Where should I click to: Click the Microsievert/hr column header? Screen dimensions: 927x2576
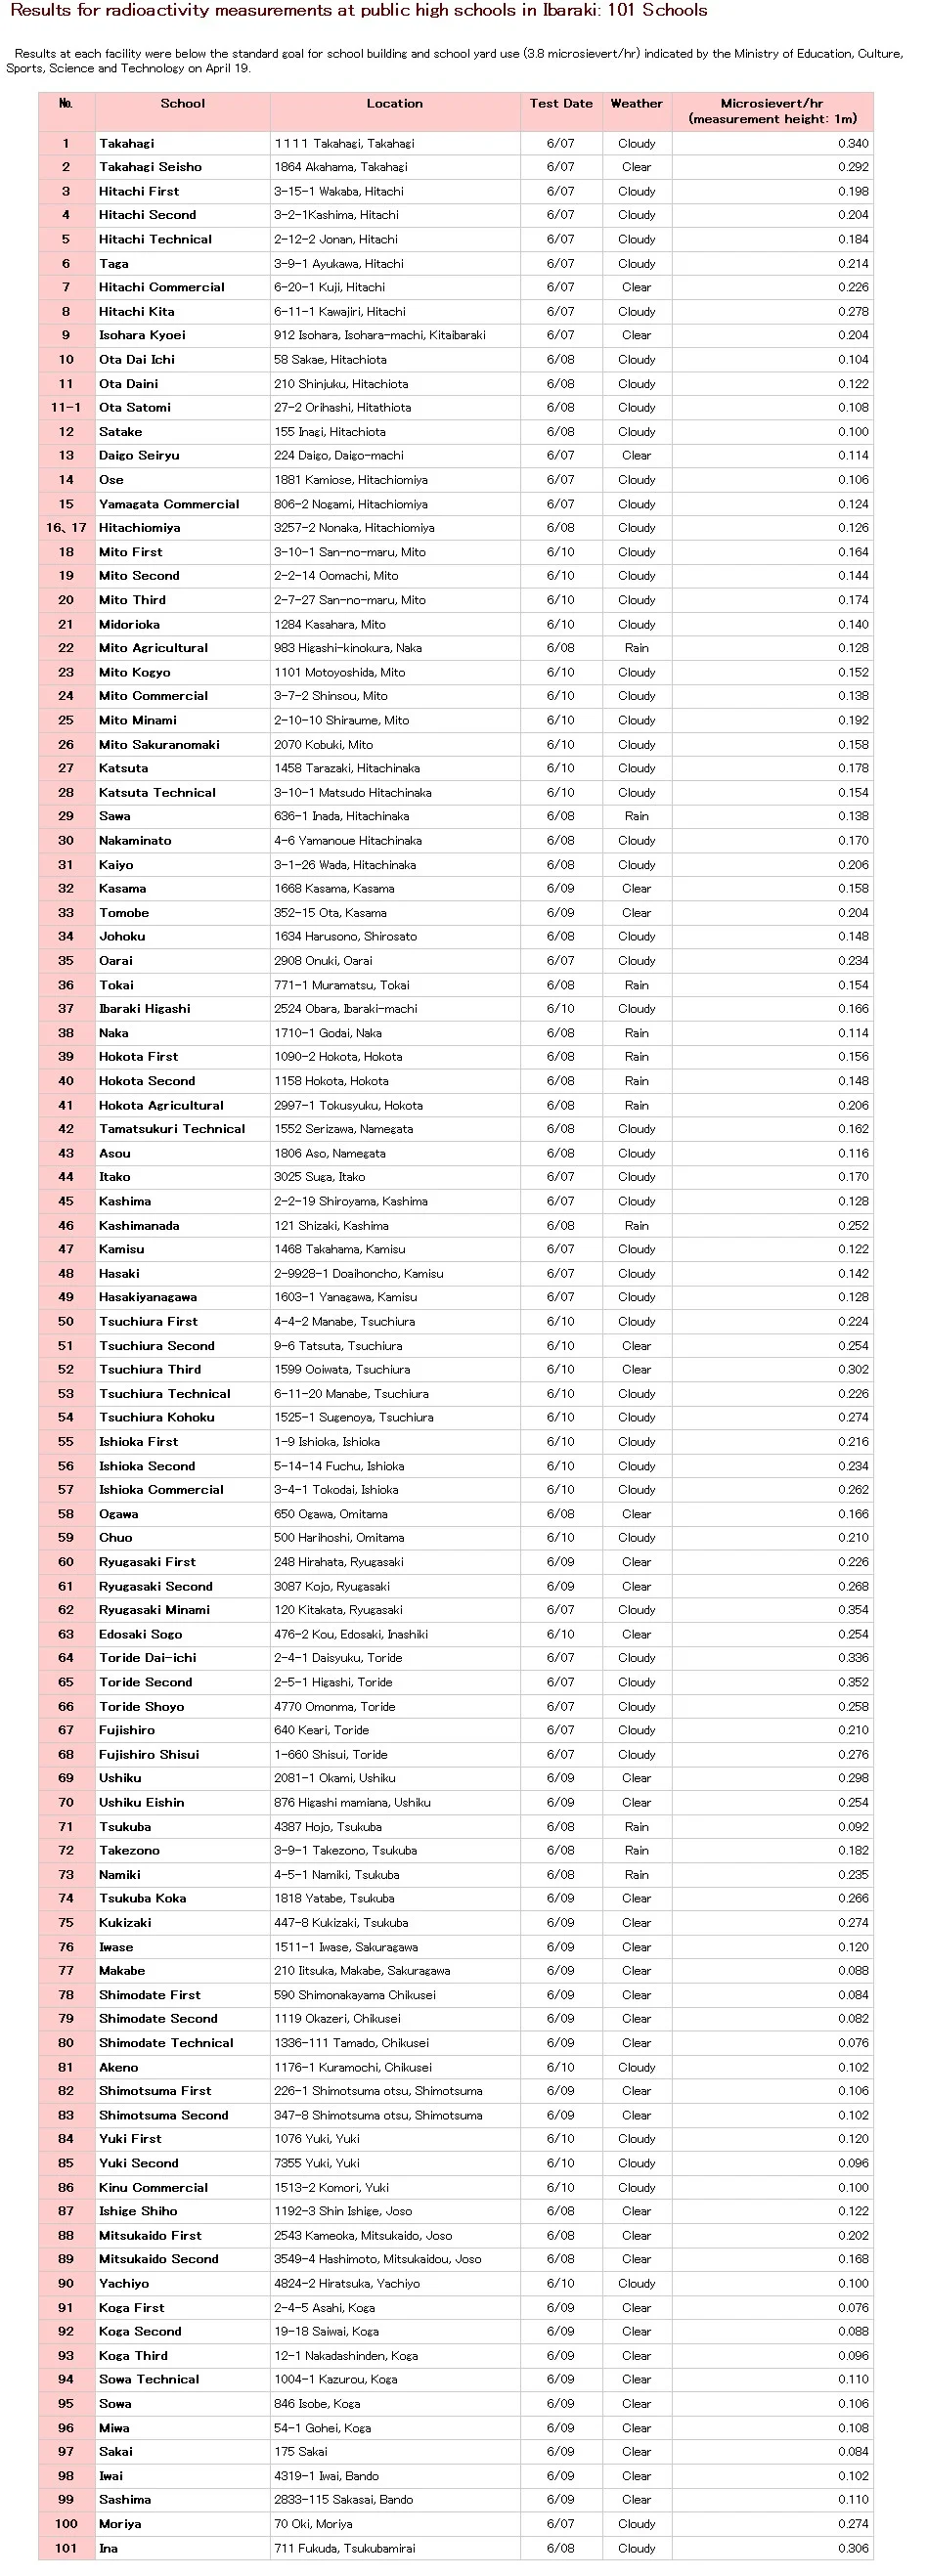(772, 110)
